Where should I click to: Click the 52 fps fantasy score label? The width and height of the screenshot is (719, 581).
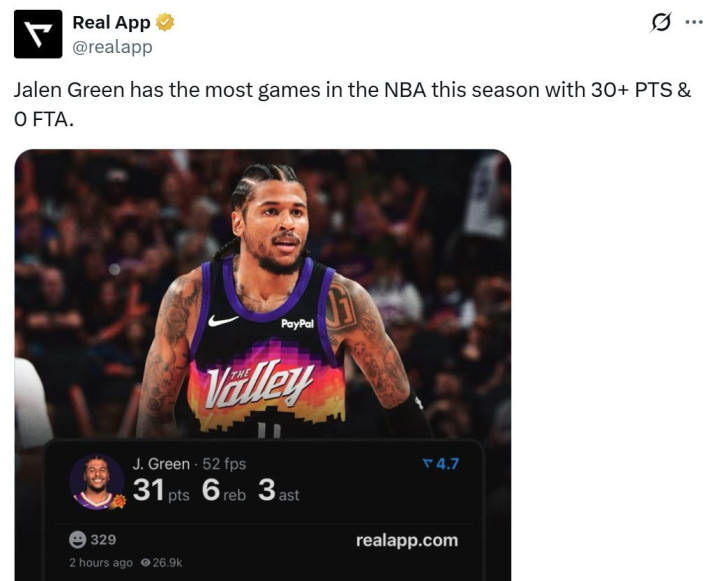point(224,464)
